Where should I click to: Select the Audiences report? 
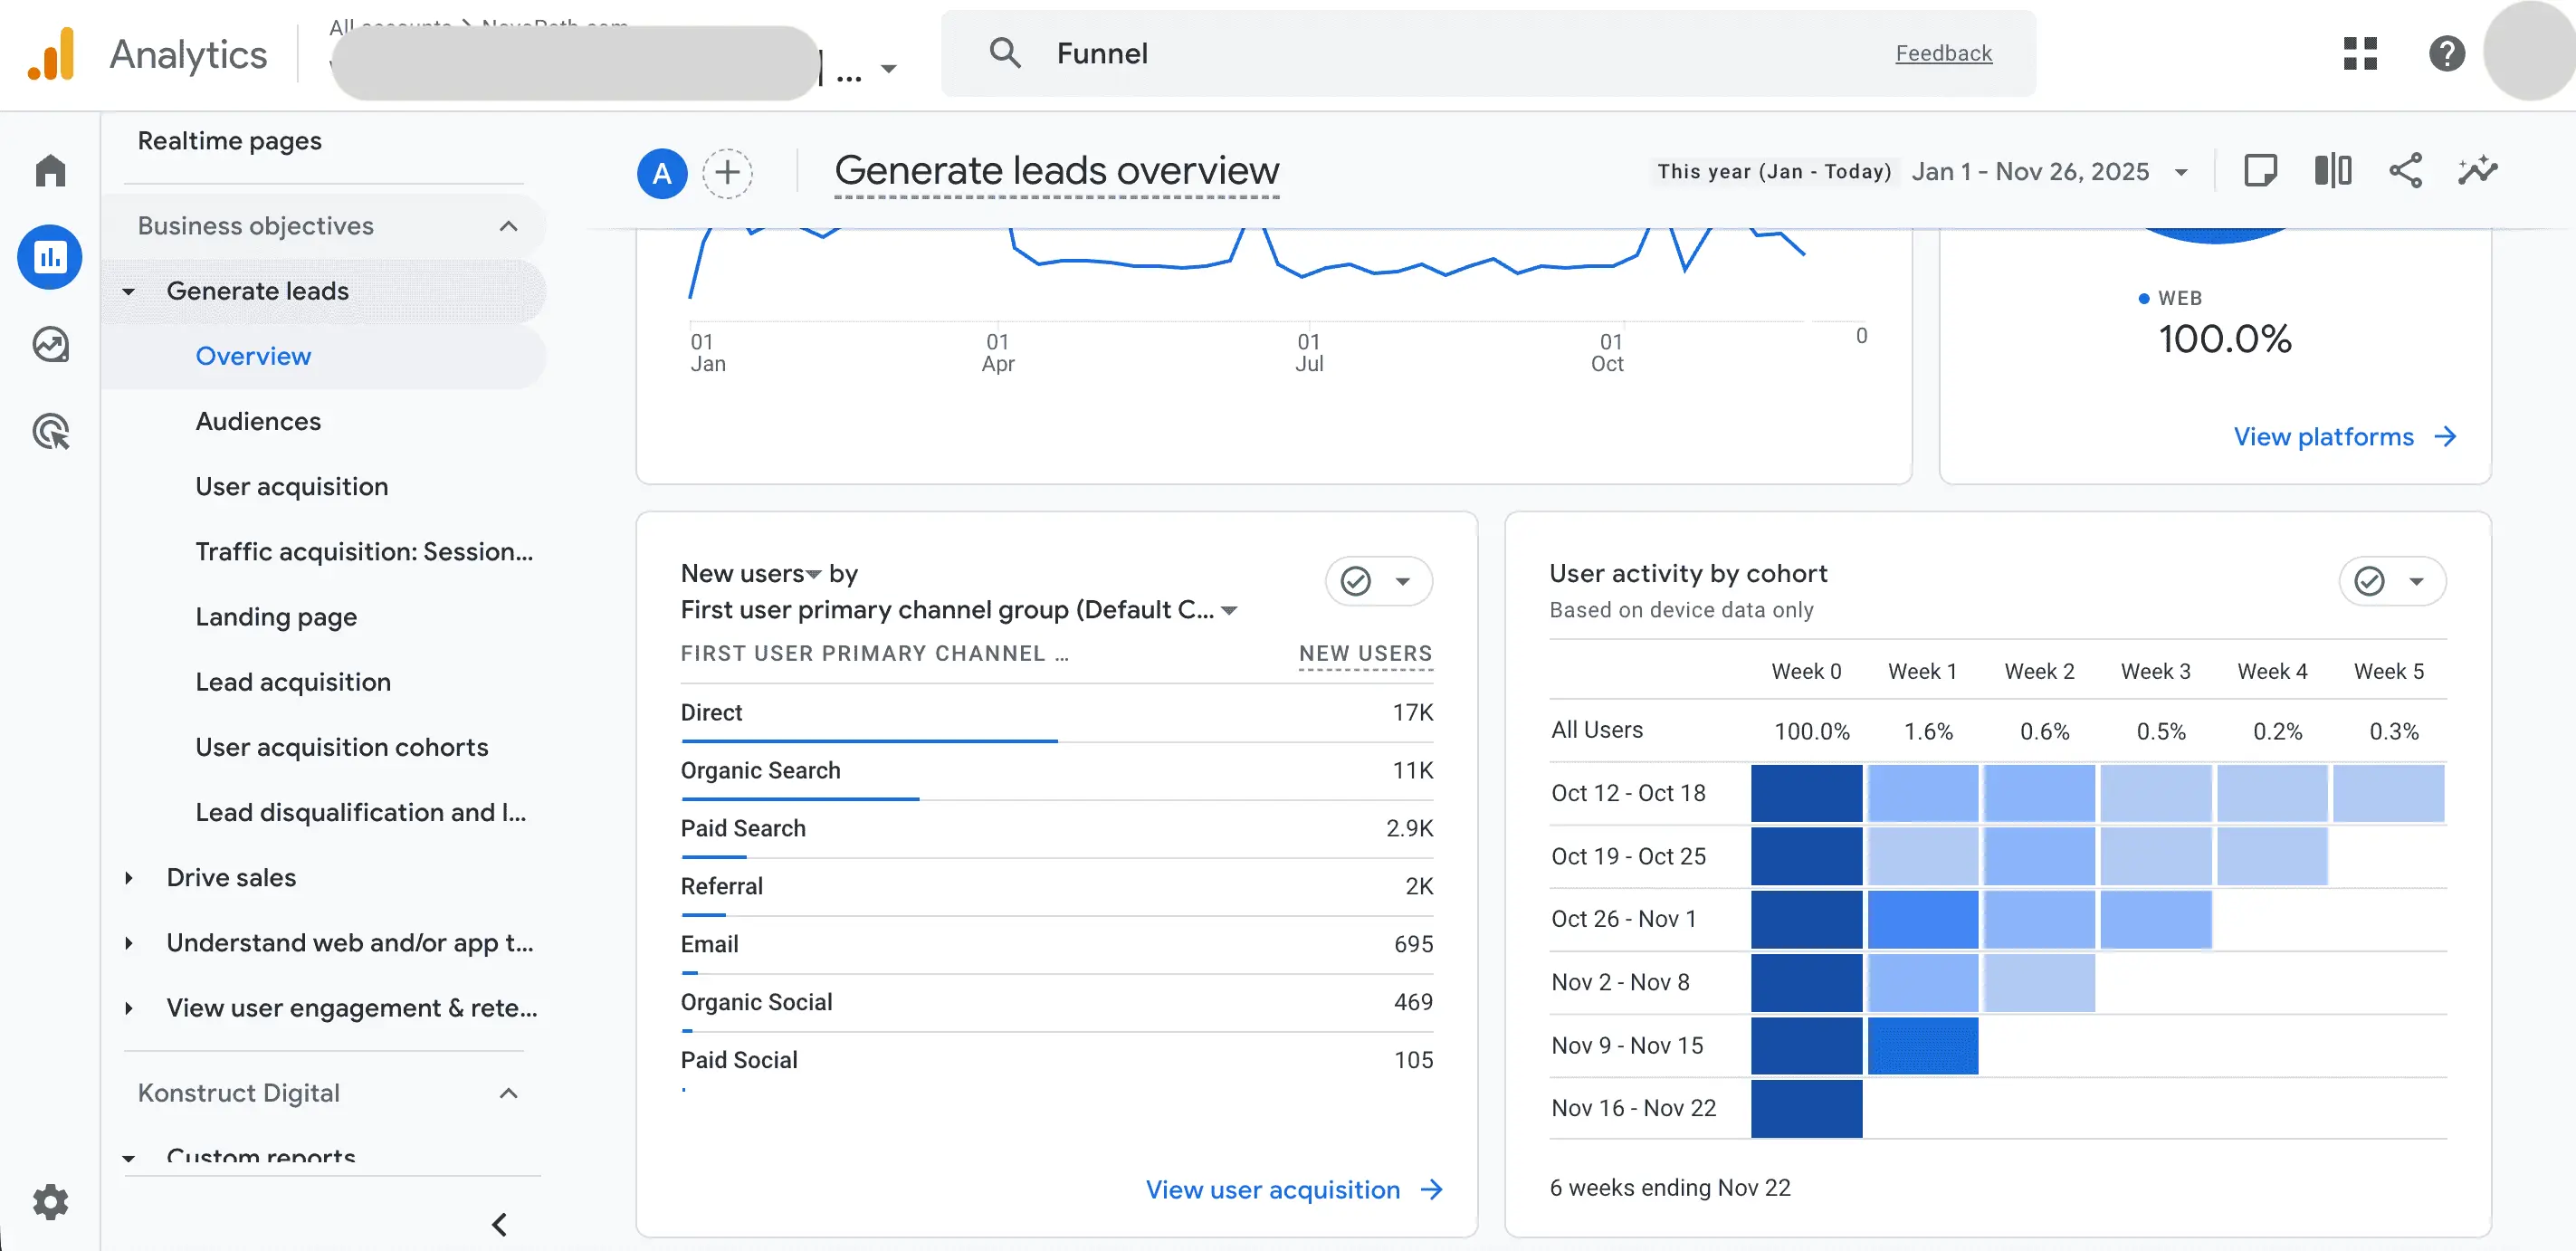point(258,421)
